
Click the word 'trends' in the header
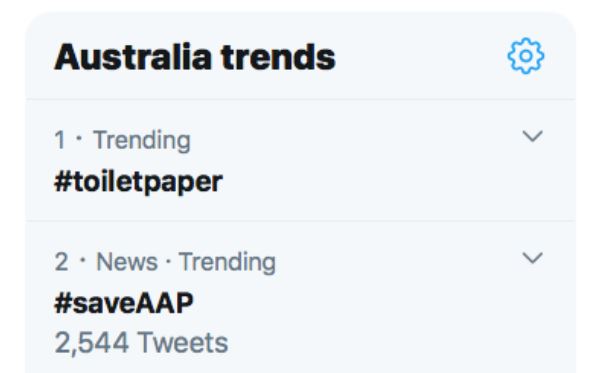click(x=278, y=57)
